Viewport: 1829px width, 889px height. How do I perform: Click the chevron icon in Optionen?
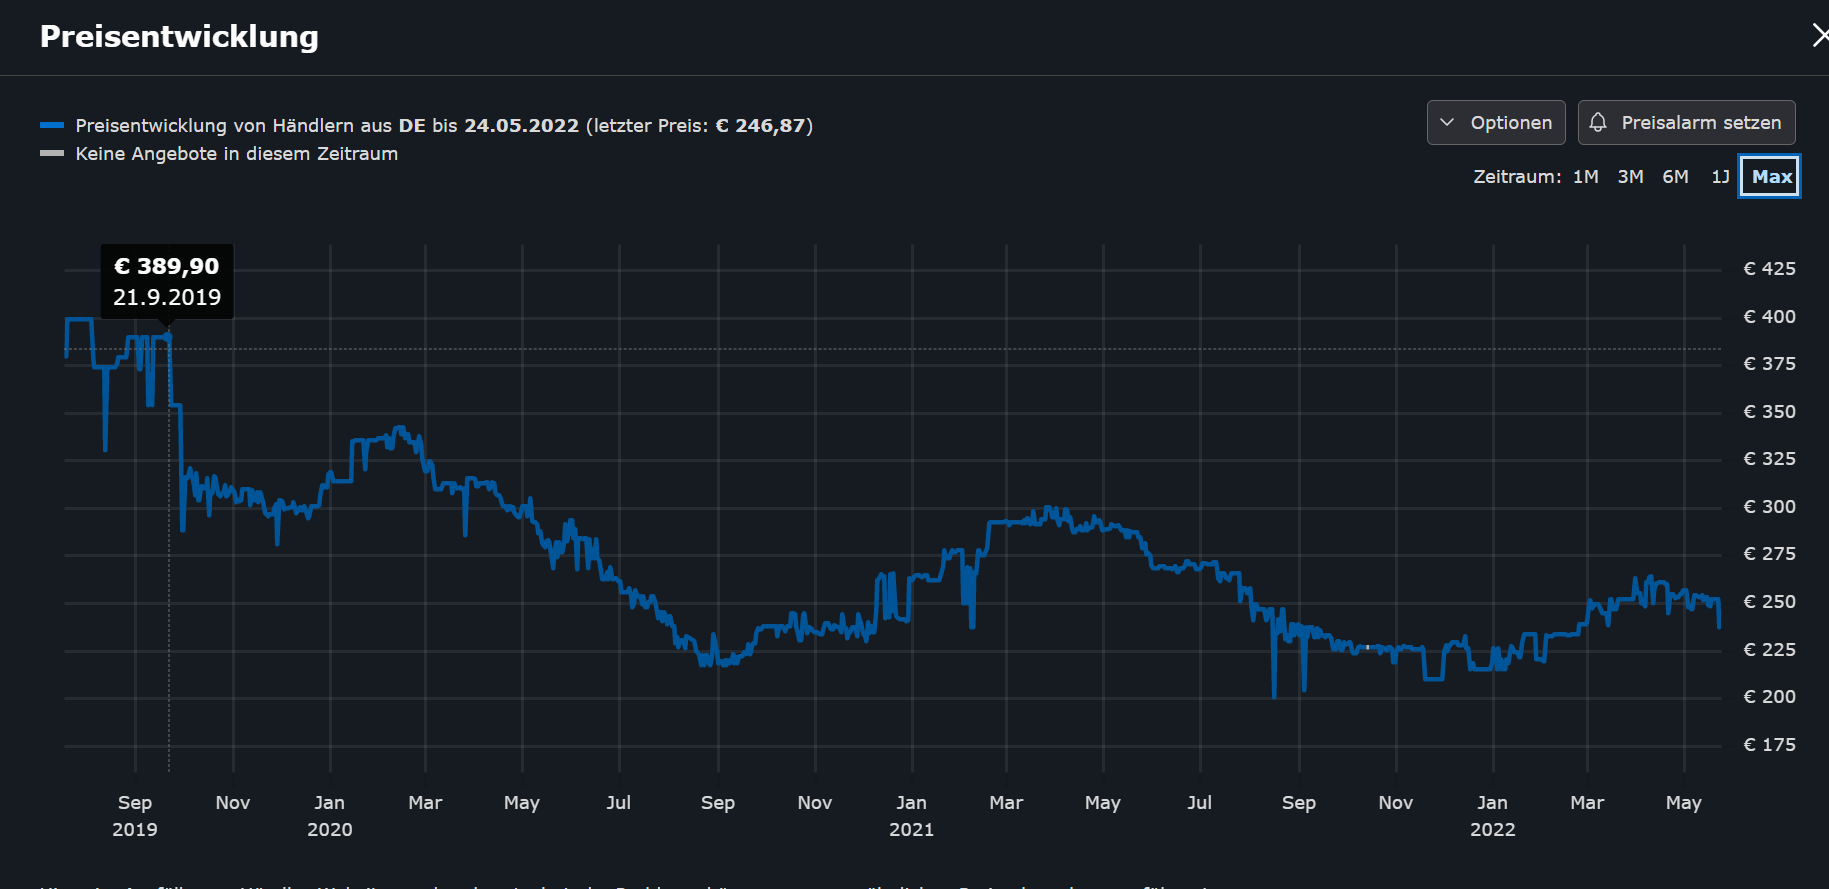point(1447,123)
